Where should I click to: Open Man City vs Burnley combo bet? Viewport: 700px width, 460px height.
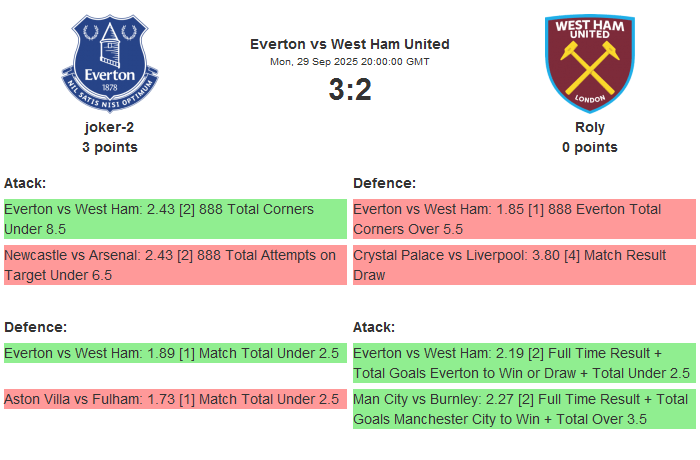pos(524,409)
